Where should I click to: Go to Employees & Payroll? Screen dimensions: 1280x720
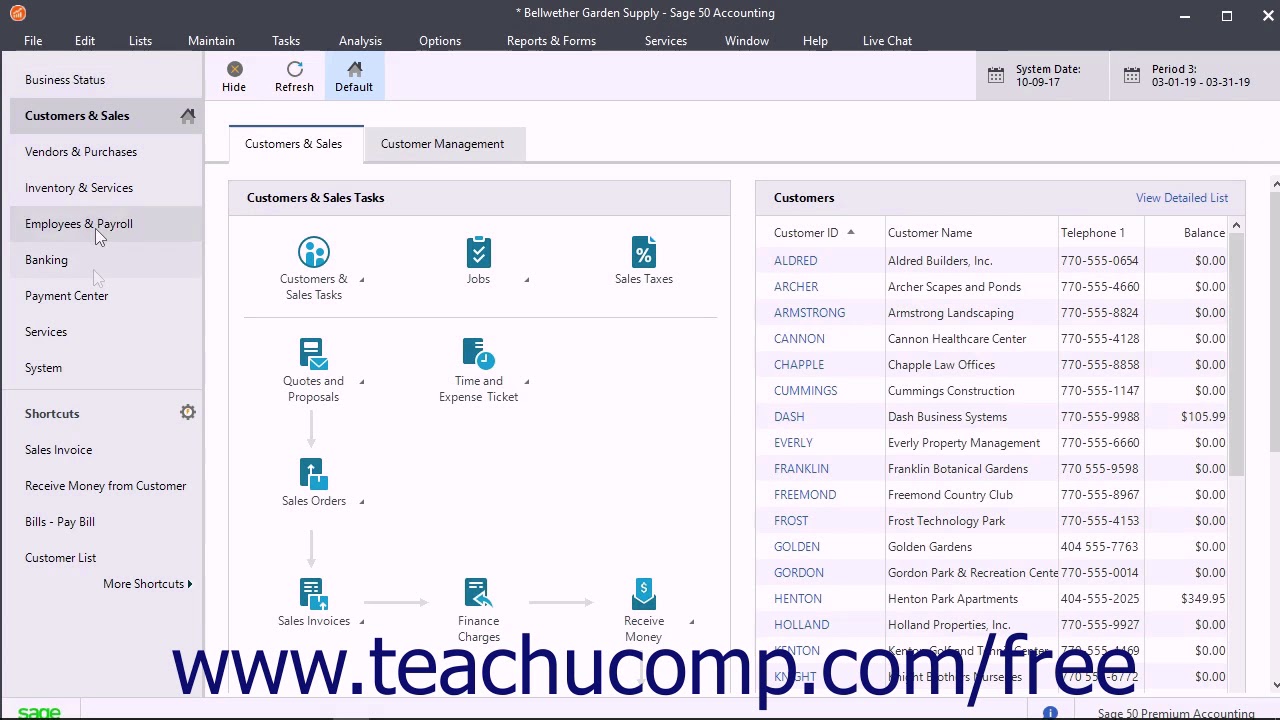[x=79, y=224]
